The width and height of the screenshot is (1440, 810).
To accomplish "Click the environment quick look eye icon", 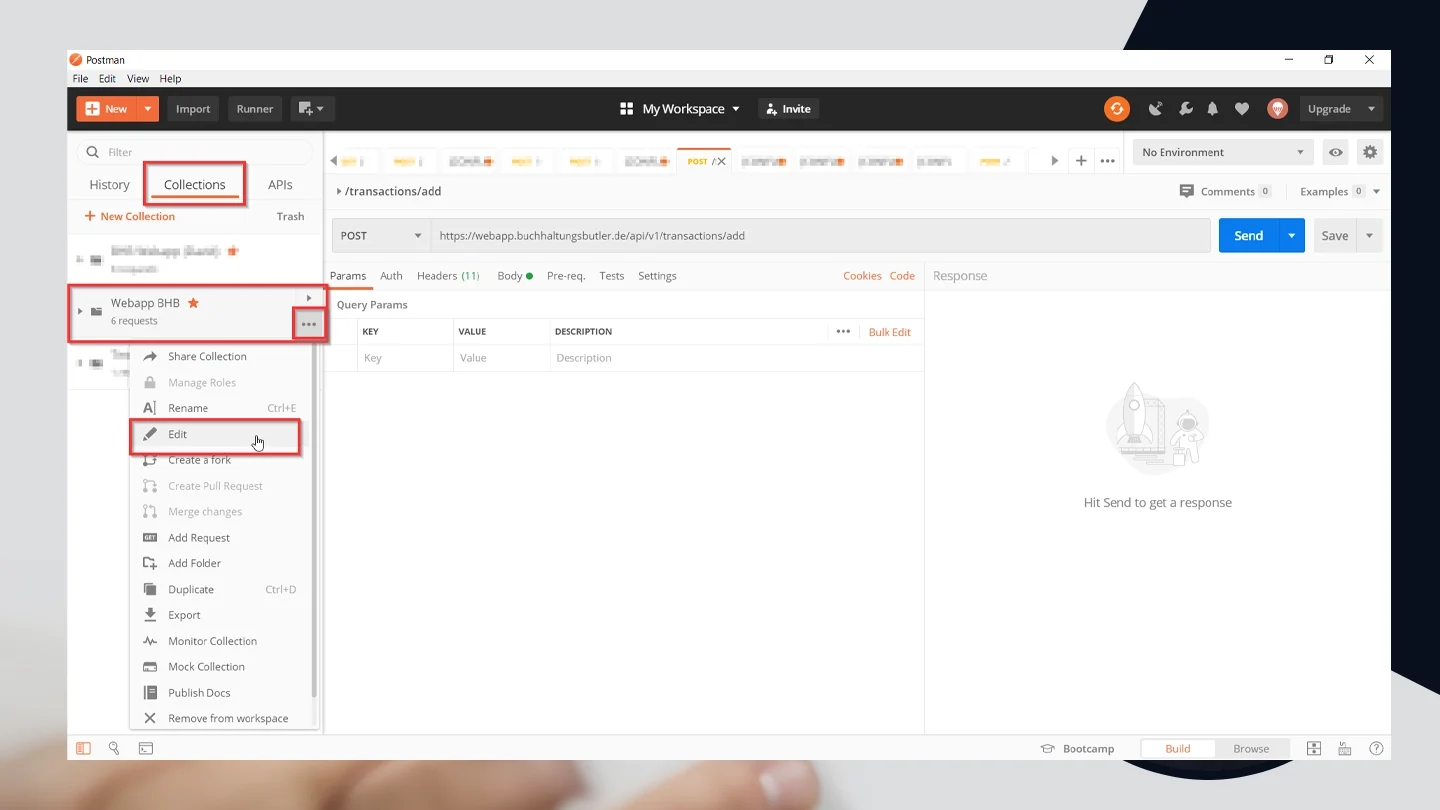I will point(1336,152).
